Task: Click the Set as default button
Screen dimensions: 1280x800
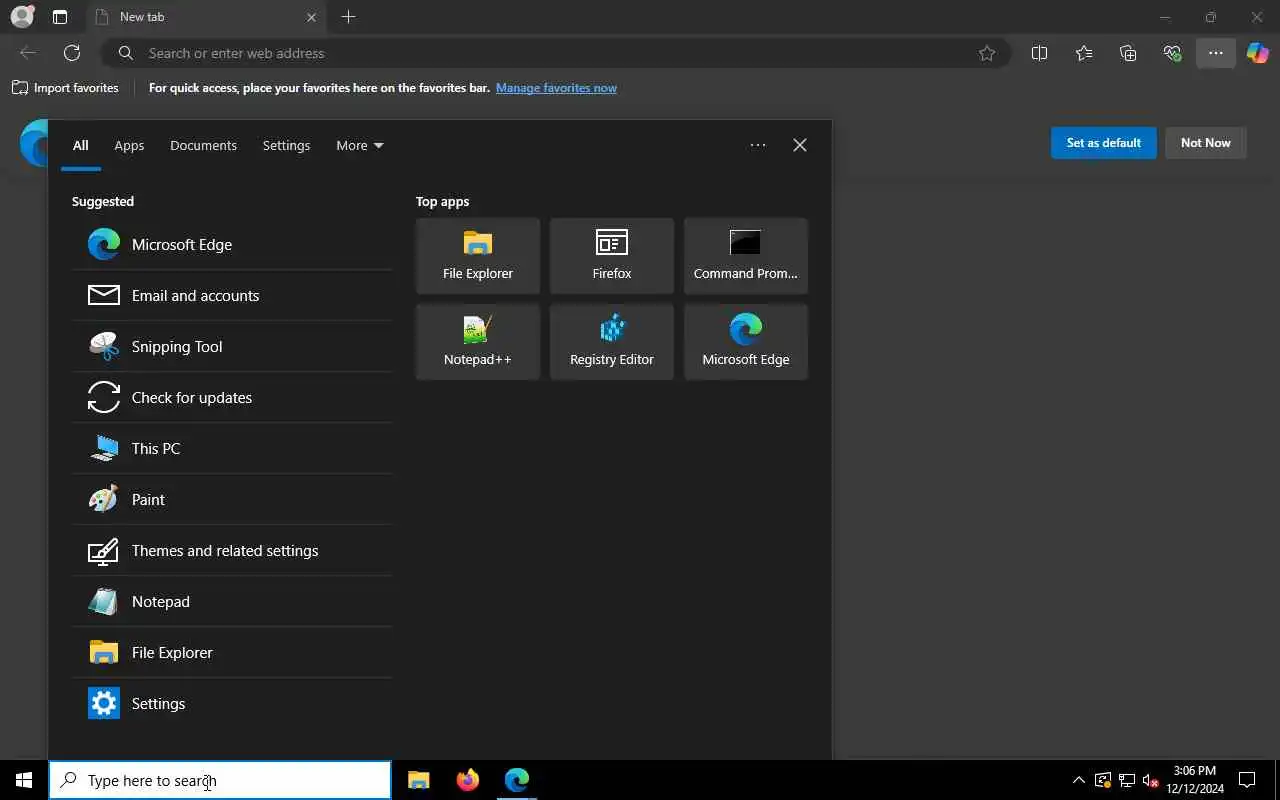Action: point(1104,143)
